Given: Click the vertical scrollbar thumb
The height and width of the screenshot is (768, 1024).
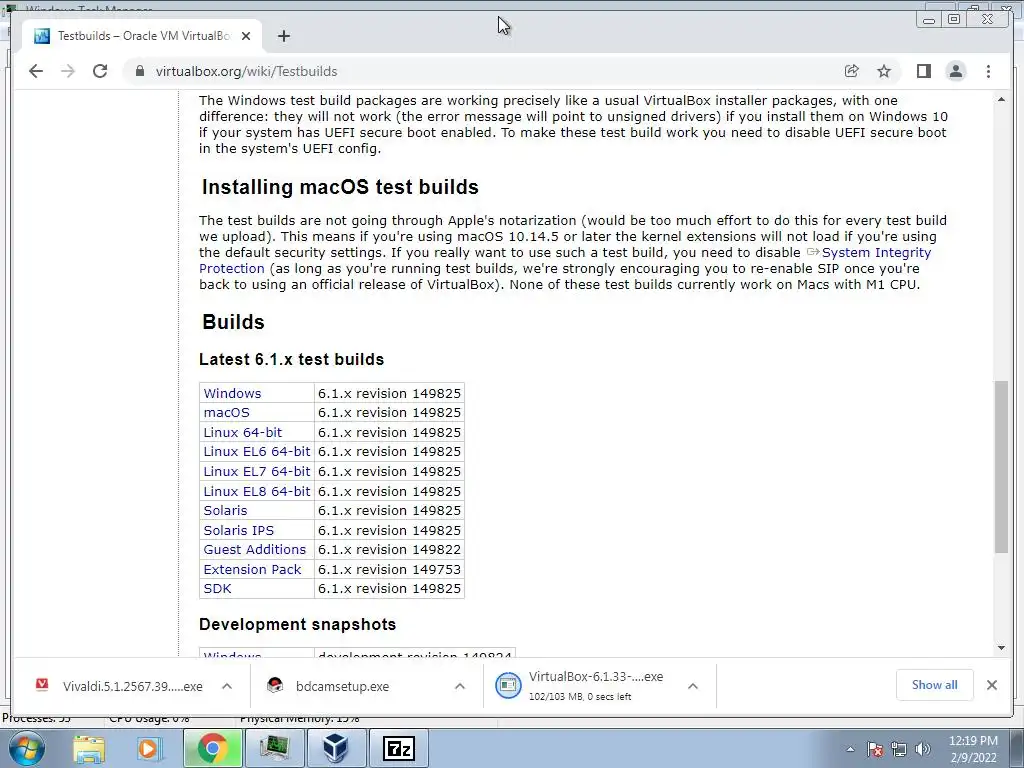Looking at the screenshot, I should point(1001,467).
